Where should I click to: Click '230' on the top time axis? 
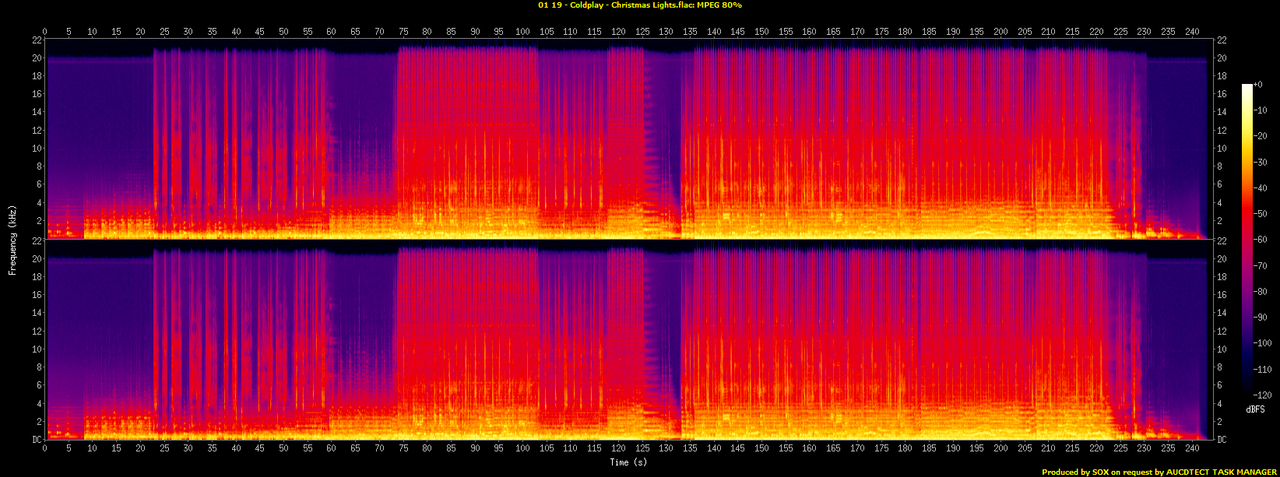[1144, 32]
